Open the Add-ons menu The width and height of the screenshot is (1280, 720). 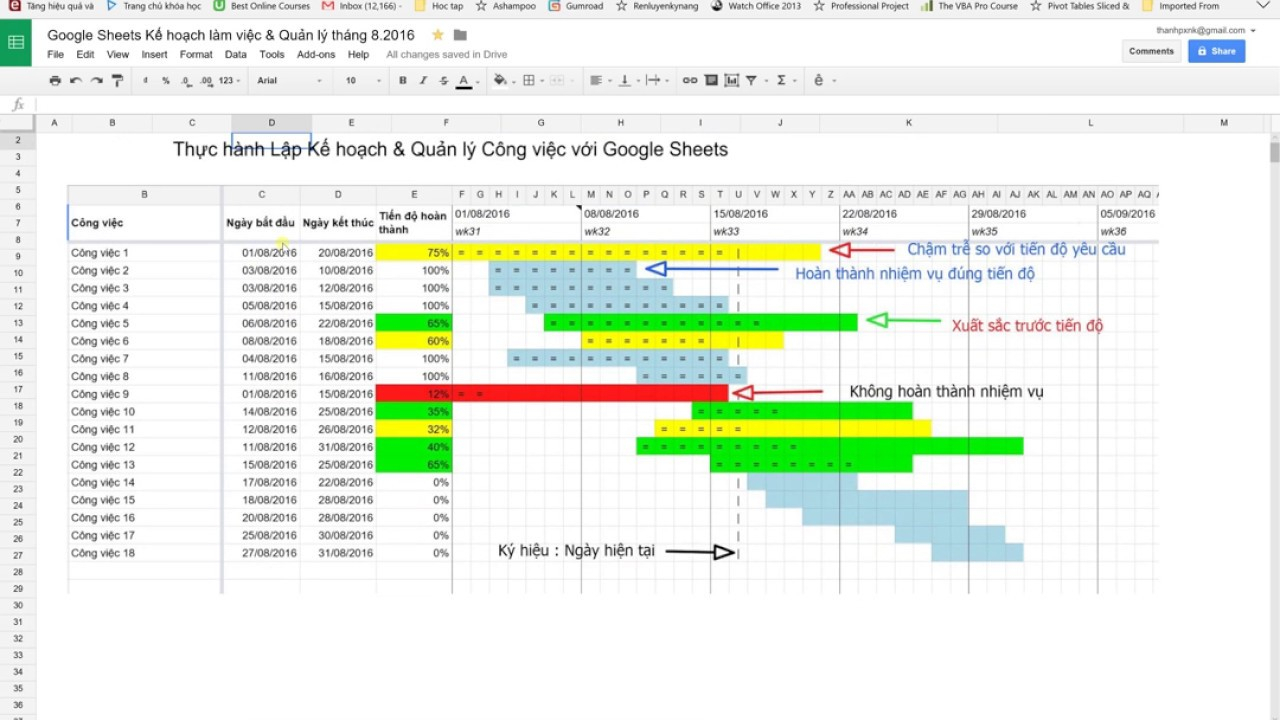[316, 54]
